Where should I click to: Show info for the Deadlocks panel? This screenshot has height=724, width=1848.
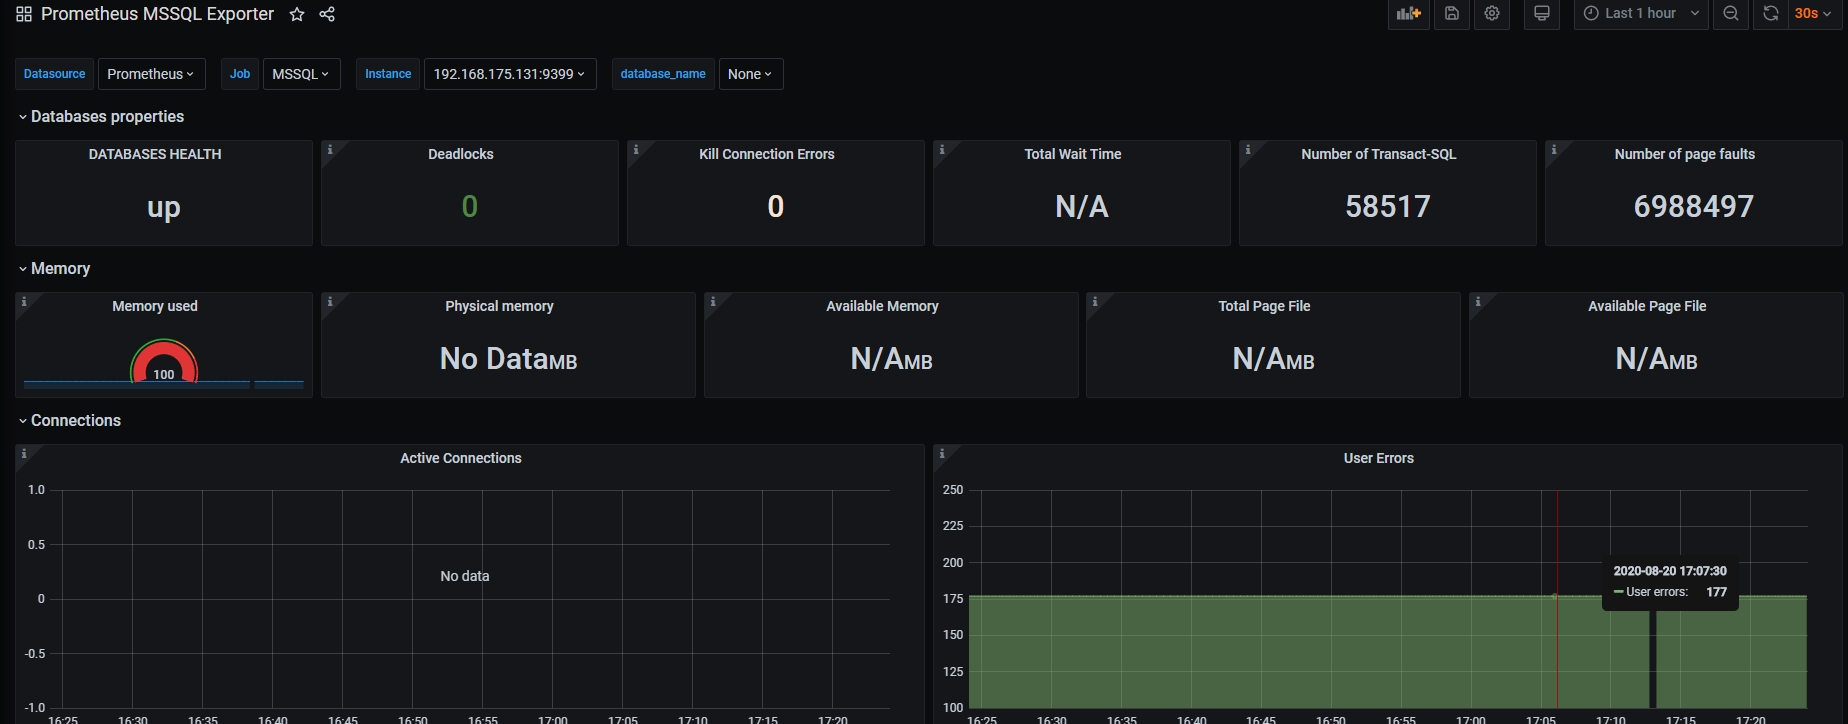pyautogui.click(x=330, y=150)
